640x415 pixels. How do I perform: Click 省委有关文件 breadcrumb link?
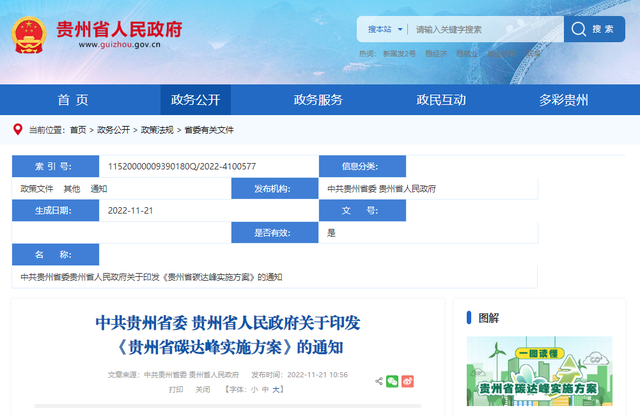click(x=208, y=130)
